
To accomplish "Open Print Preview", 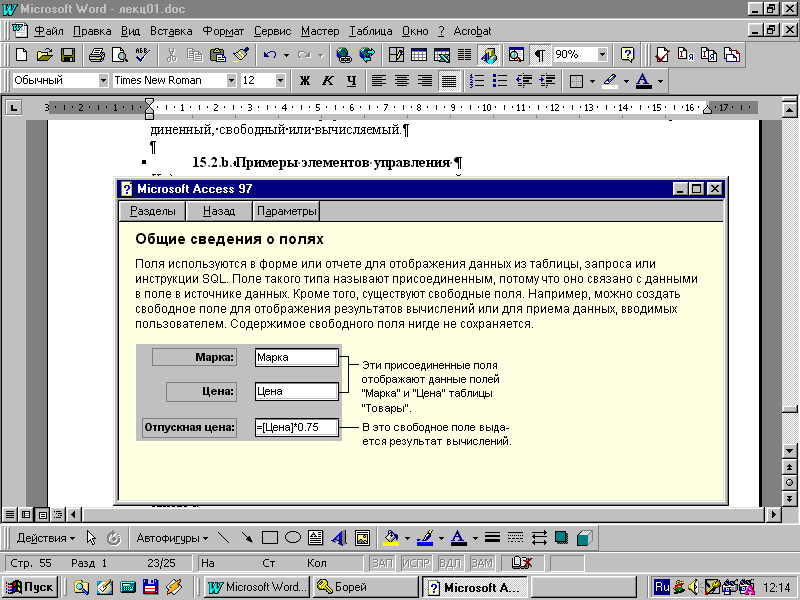I will [120, 55].
